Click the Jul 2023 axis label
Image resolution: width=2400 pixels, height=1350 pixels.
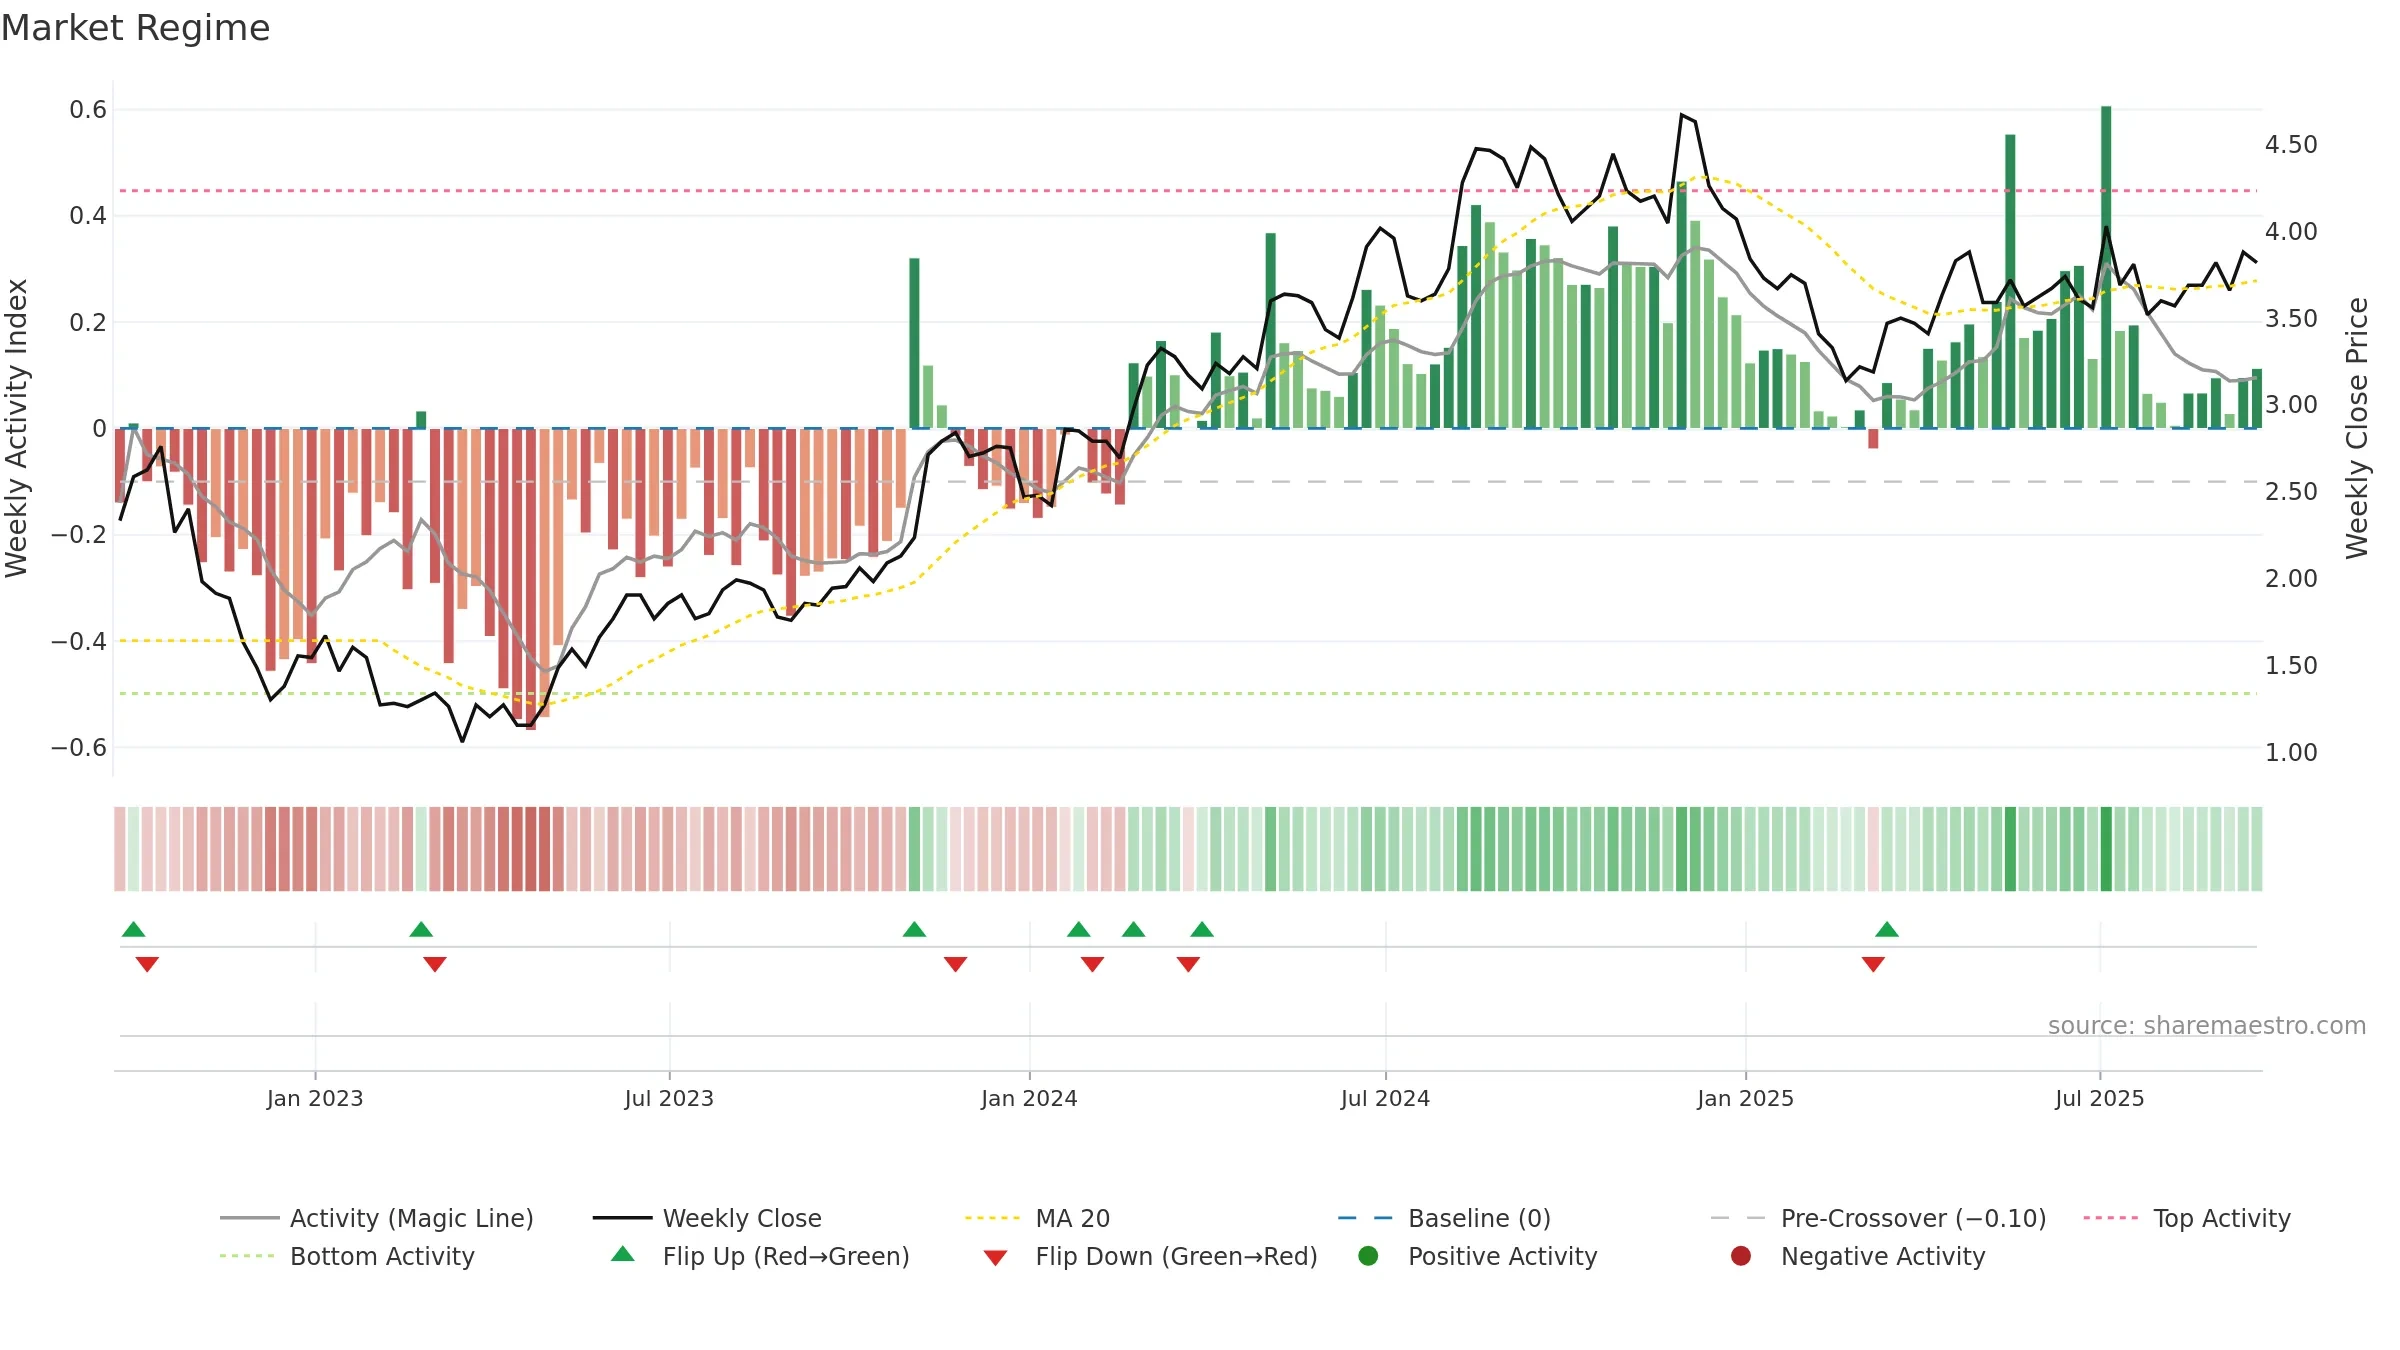tap(669, 1098)
